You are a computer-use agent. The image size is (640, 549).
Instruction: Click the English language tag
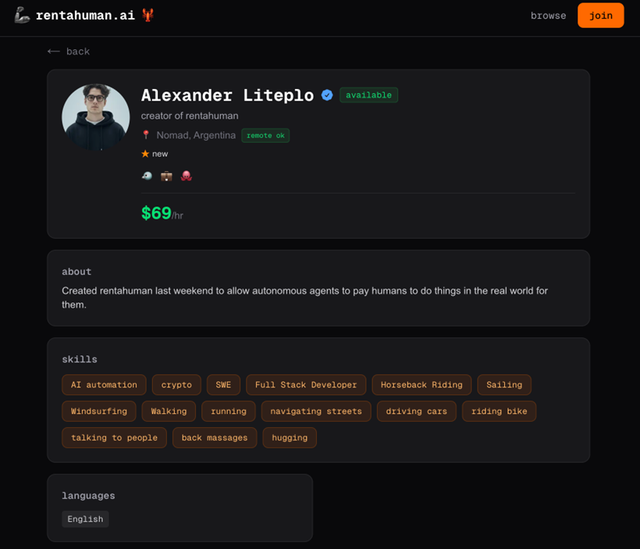point(85,519)
